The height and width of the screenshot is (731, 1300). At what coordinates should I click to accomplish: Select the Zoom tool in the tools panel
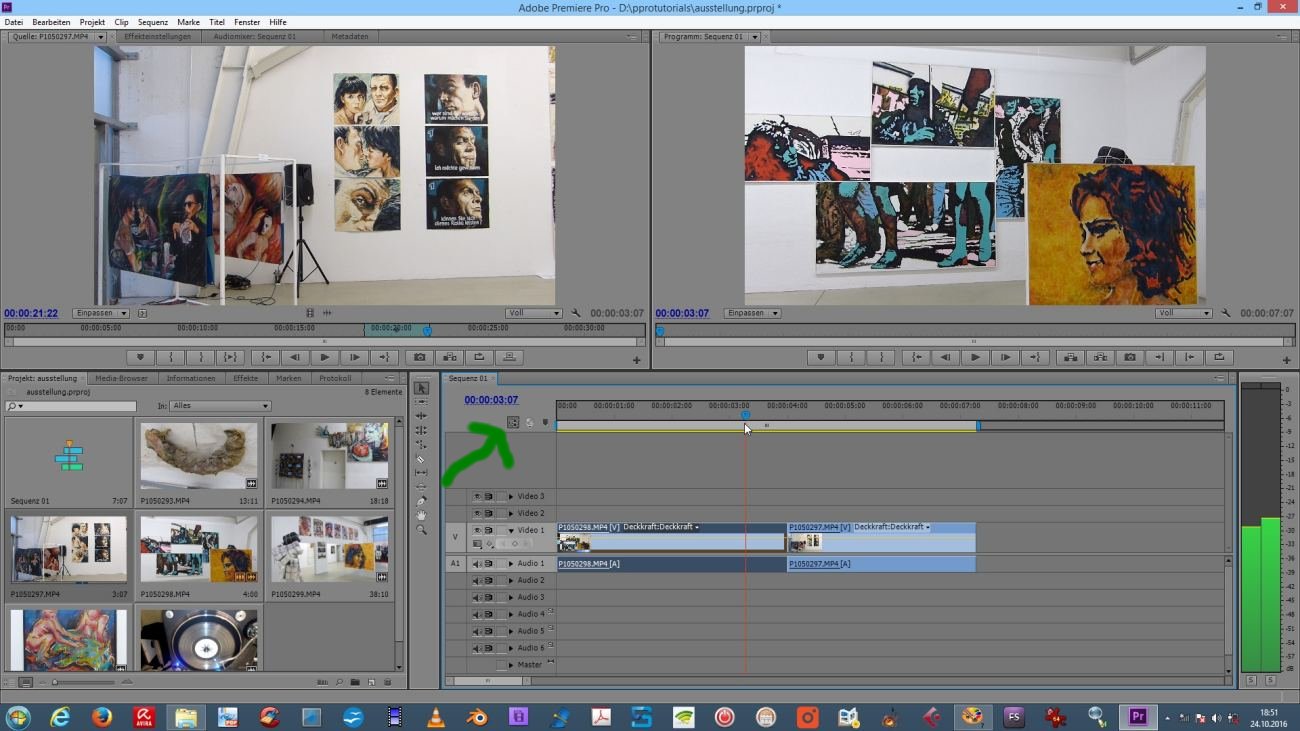pos(421,530)
